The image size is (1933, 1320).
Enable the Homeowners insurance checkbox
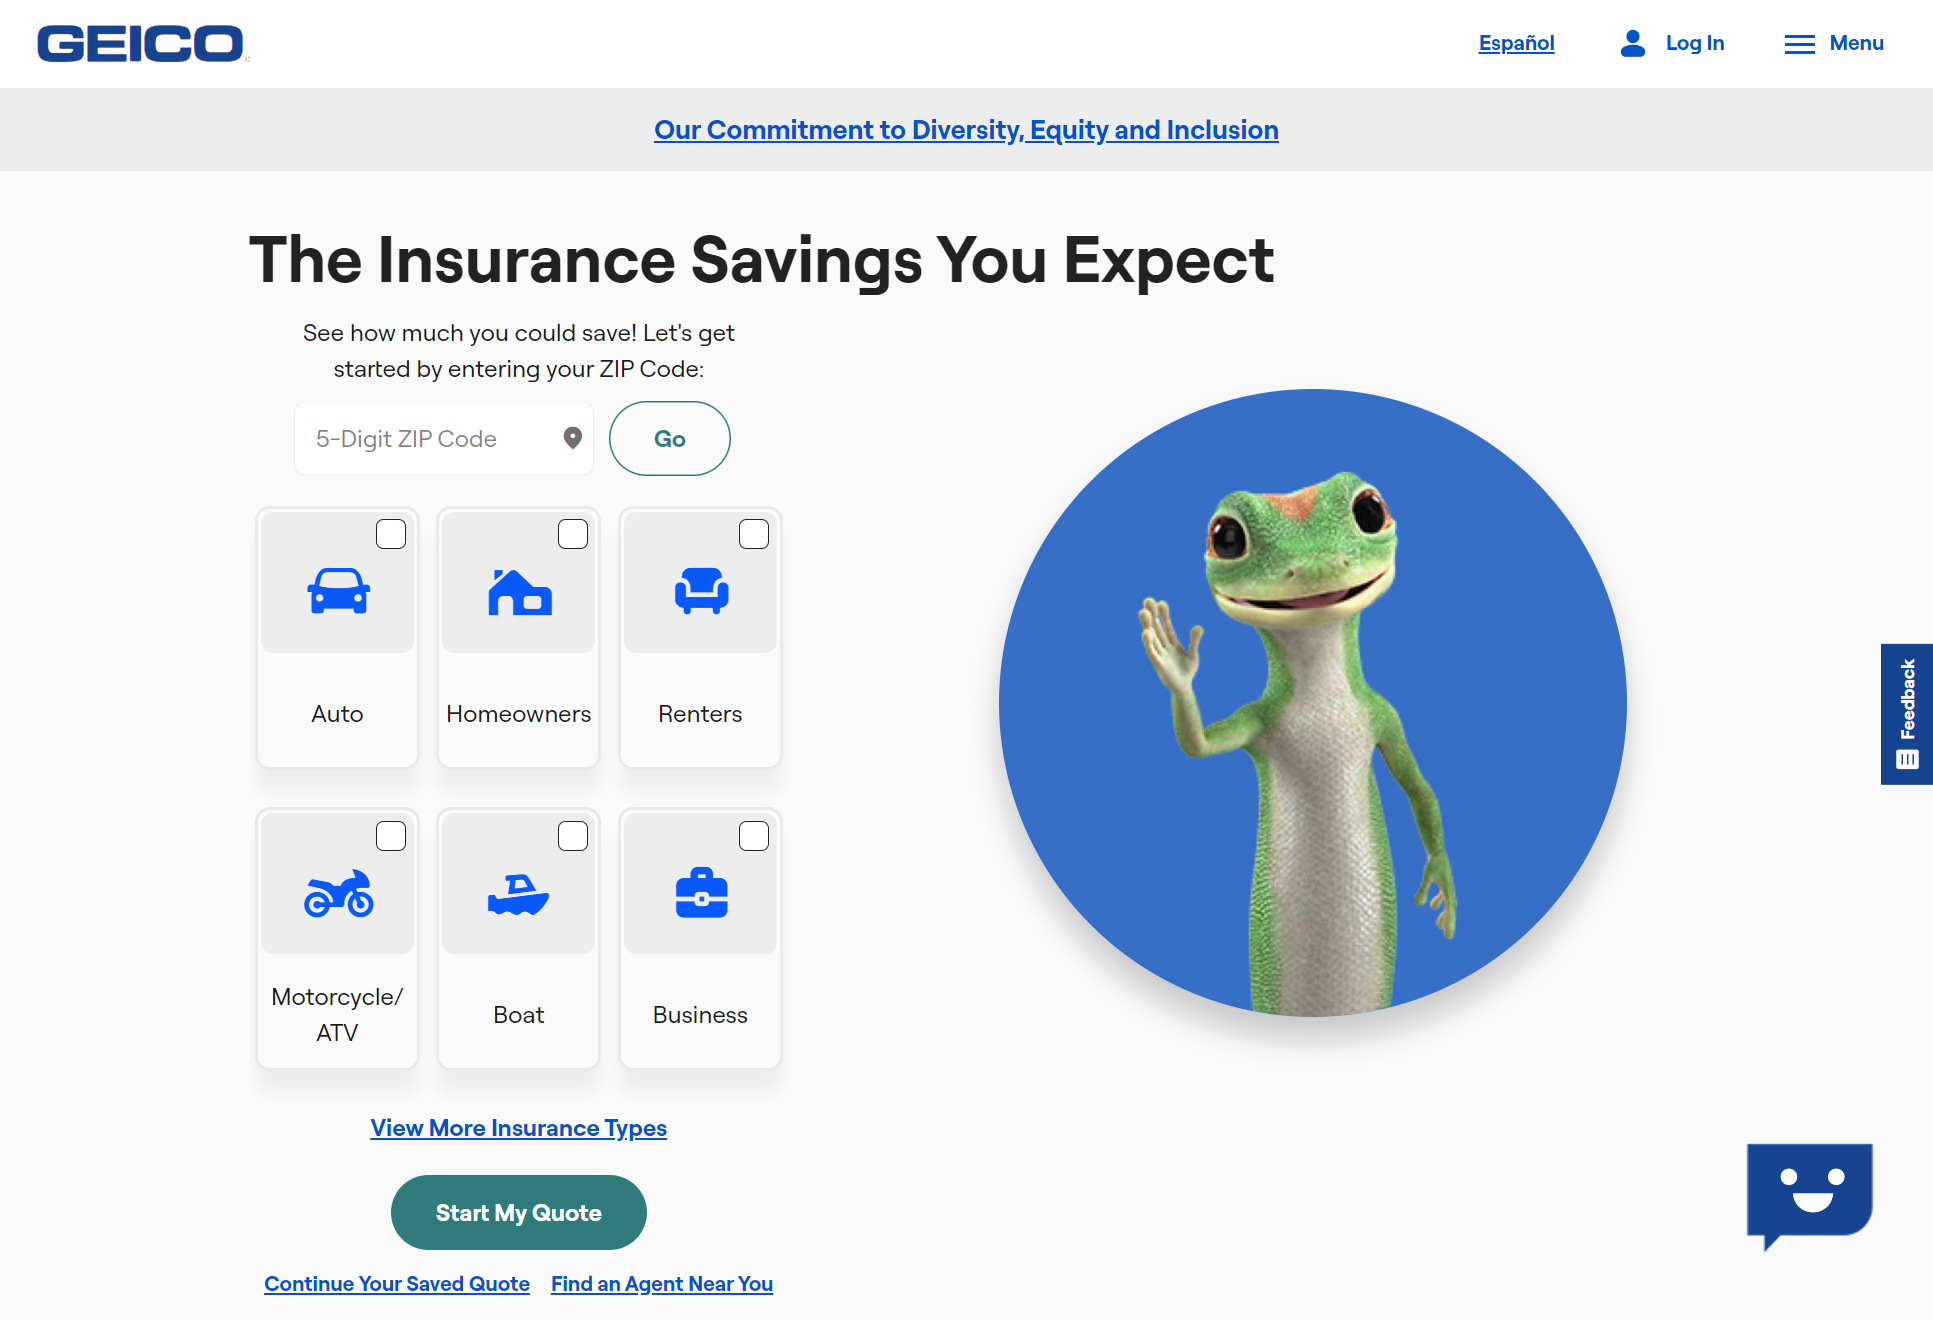pos(571,533)
